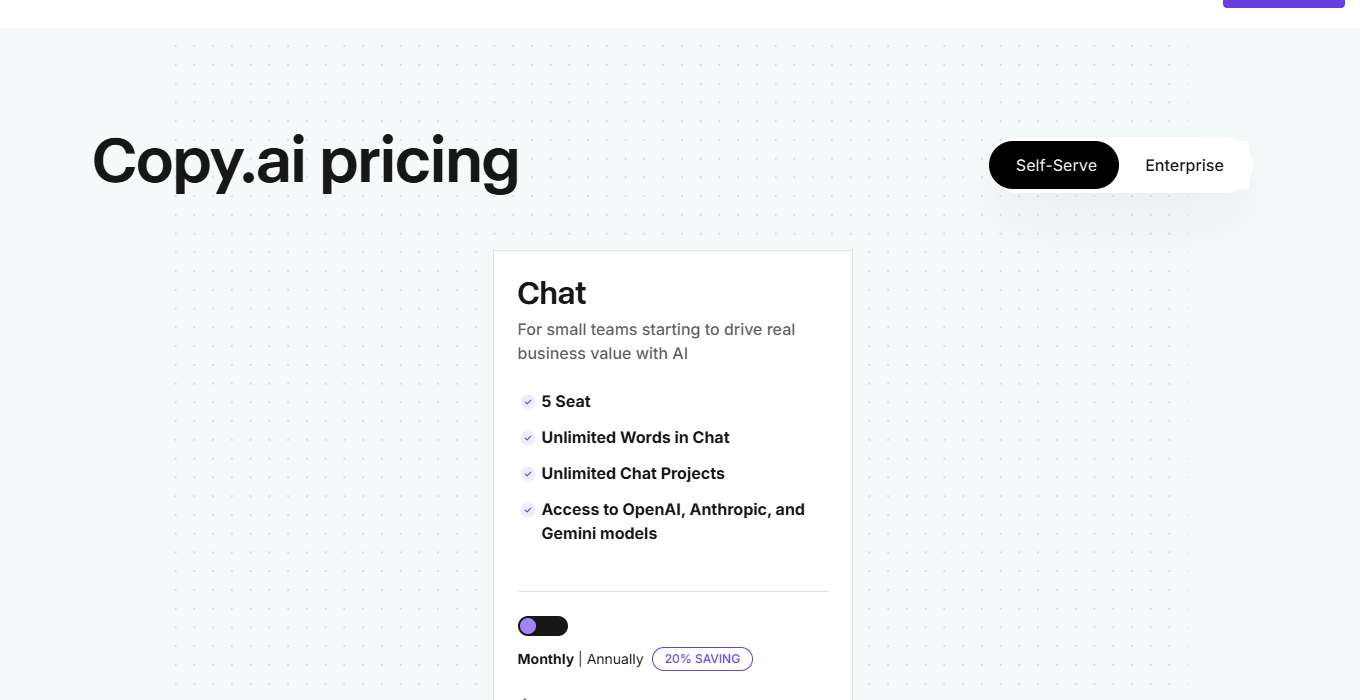Click the Unlimited Words in Chat feature
Viewport: 1360px width, 700px height.
[x=635, y=437]
